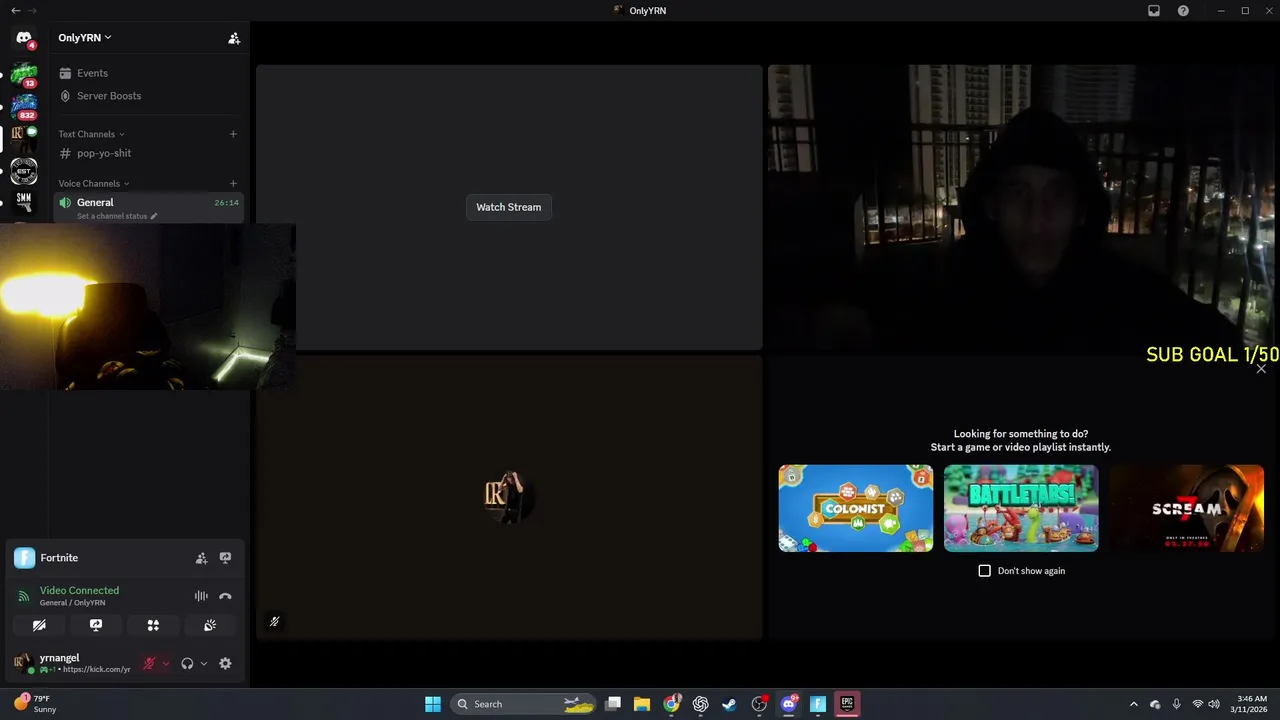Create a new voice channel plus icon
The width and height of the screenshot is (1280, 720).
click(x=233, y=184)
